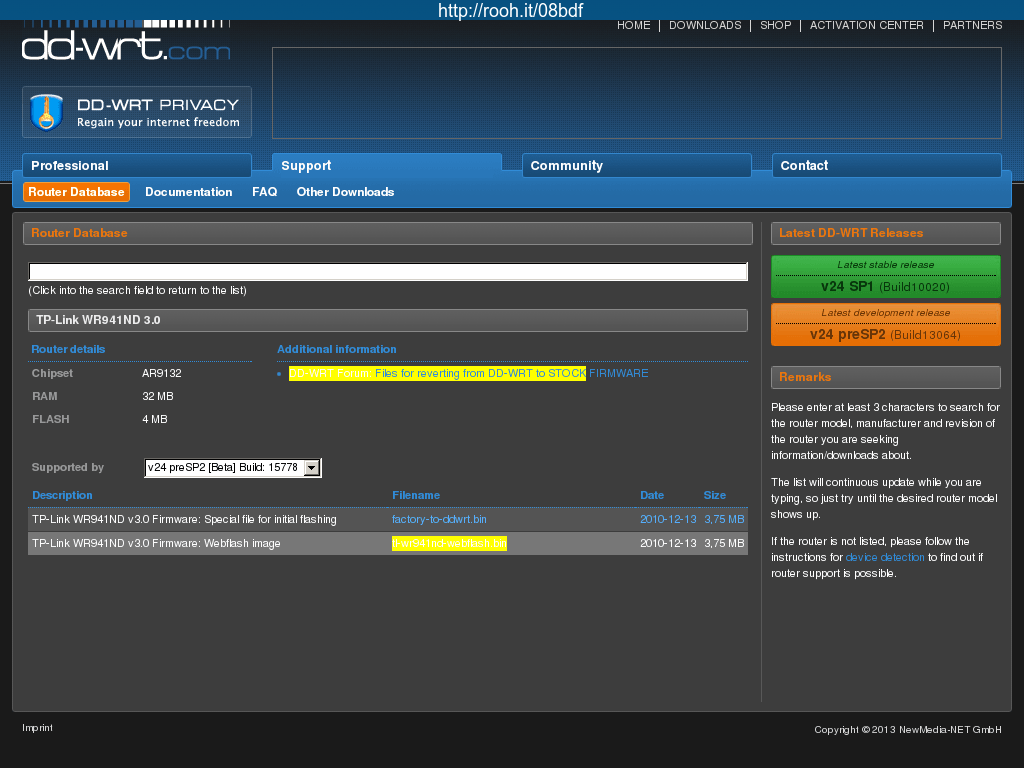Open the Contact tab
1024x768 pixels.
(x=886, y=166)
